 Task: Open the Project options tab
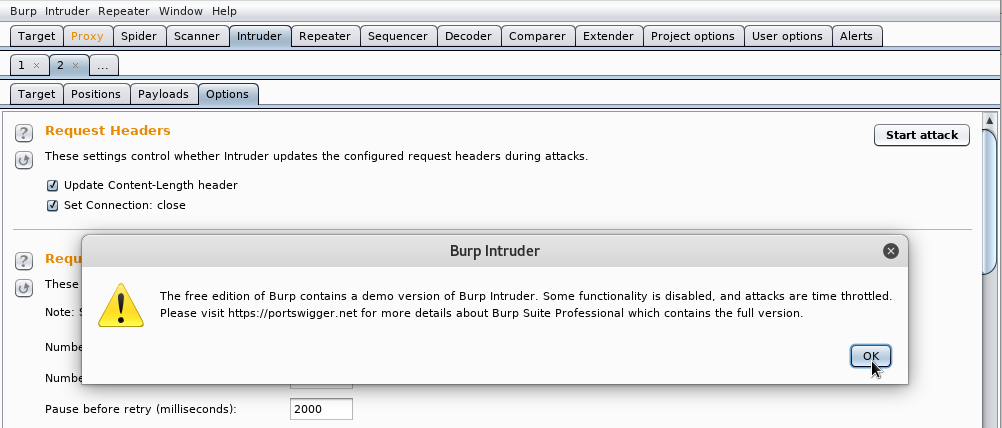pyautogui.click(x=693, y=36)
